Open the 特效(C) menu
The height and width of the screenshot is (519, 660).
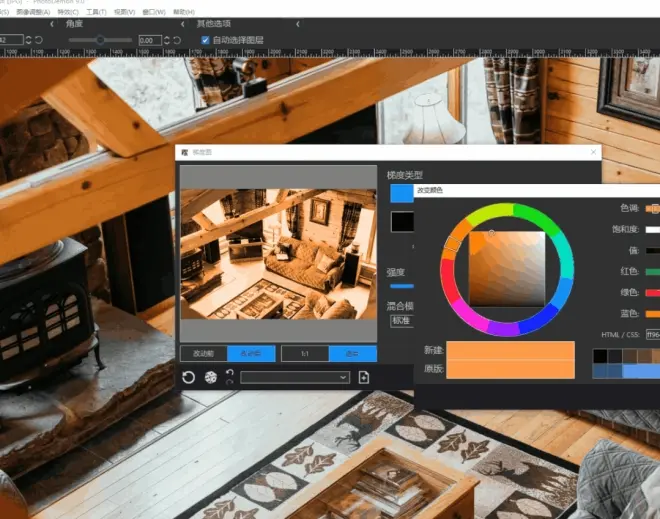click(68, 12)
